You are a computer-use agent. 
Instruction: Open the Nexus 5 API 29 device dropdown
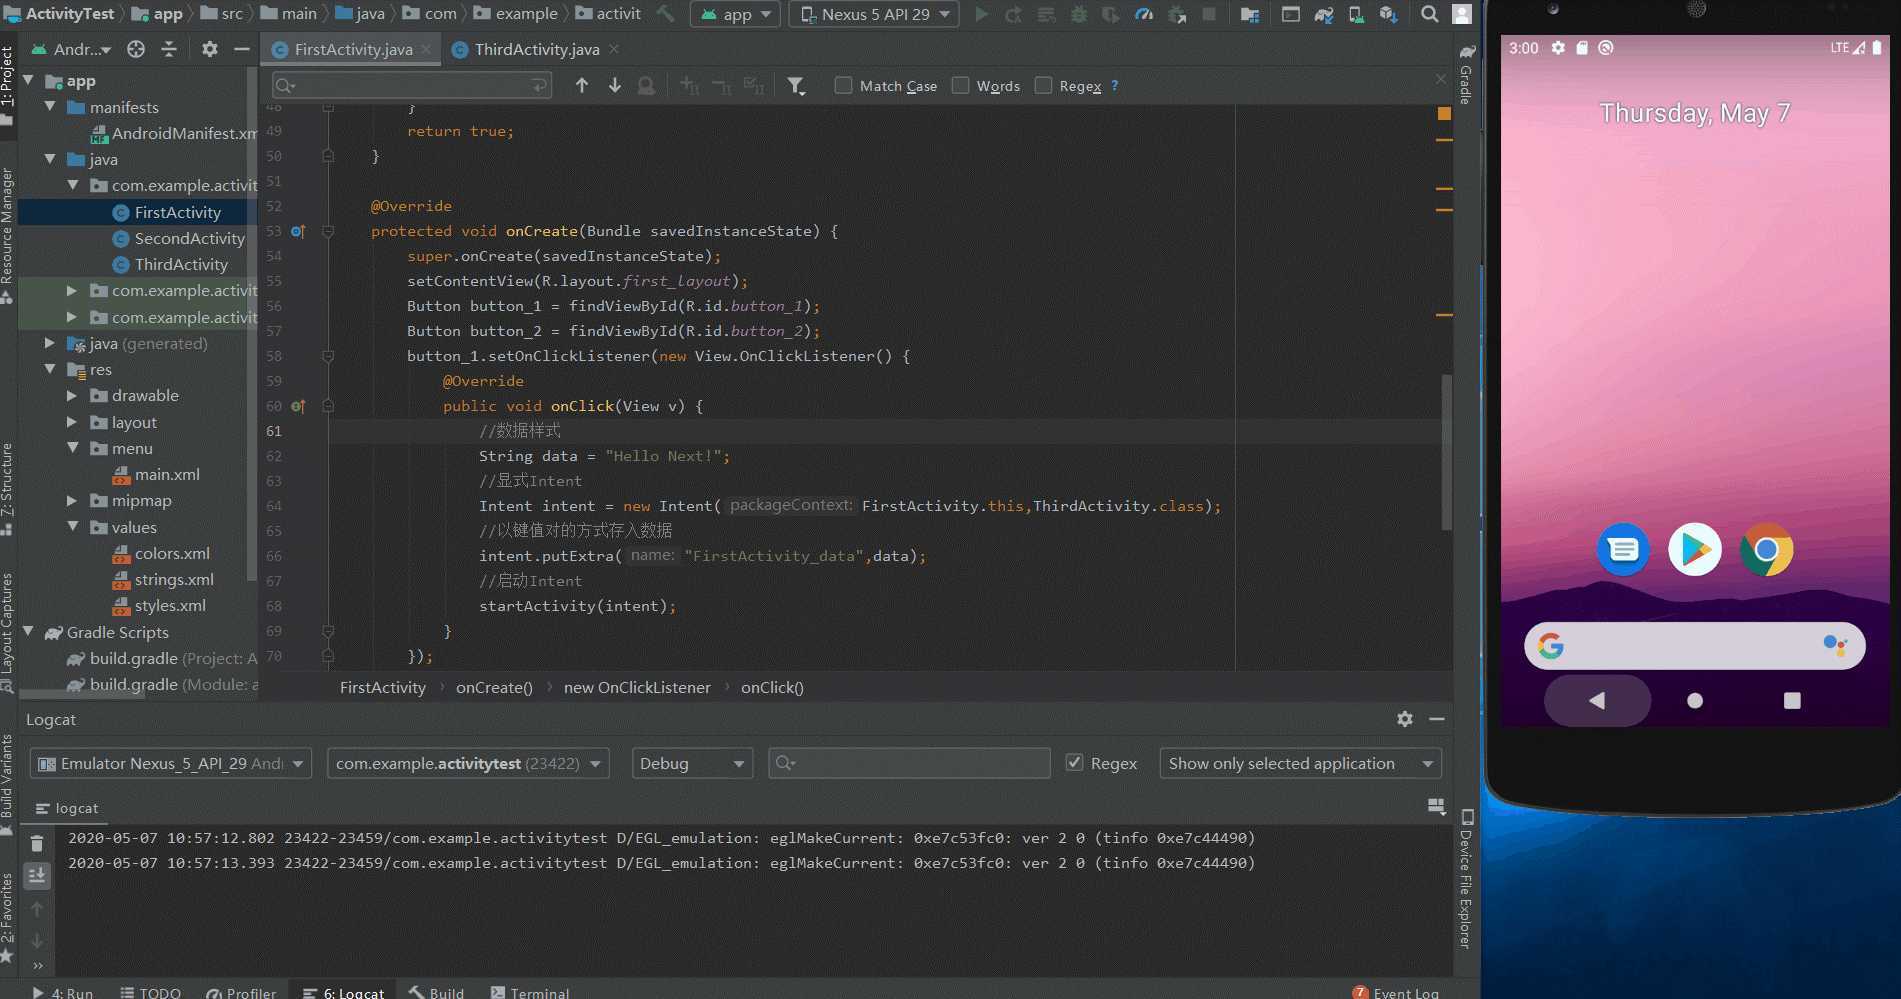(874, 14)
